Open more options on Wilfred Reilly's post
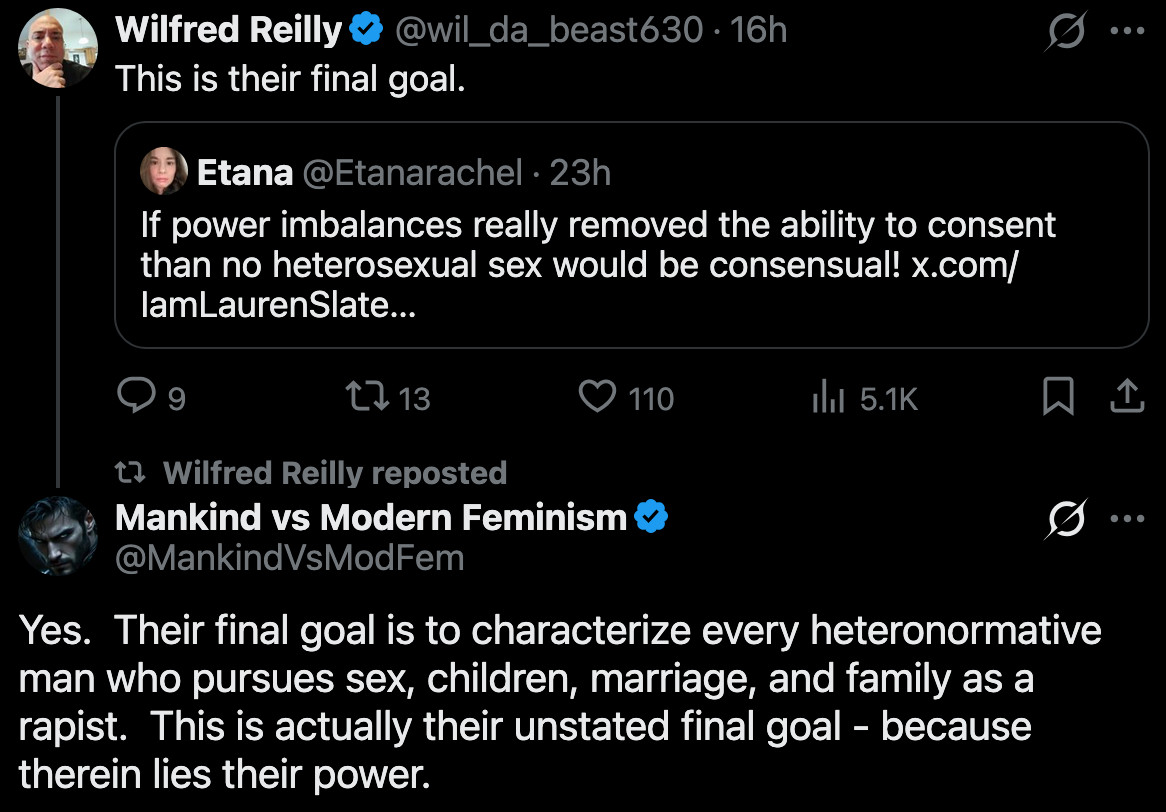 (1128, 29)
